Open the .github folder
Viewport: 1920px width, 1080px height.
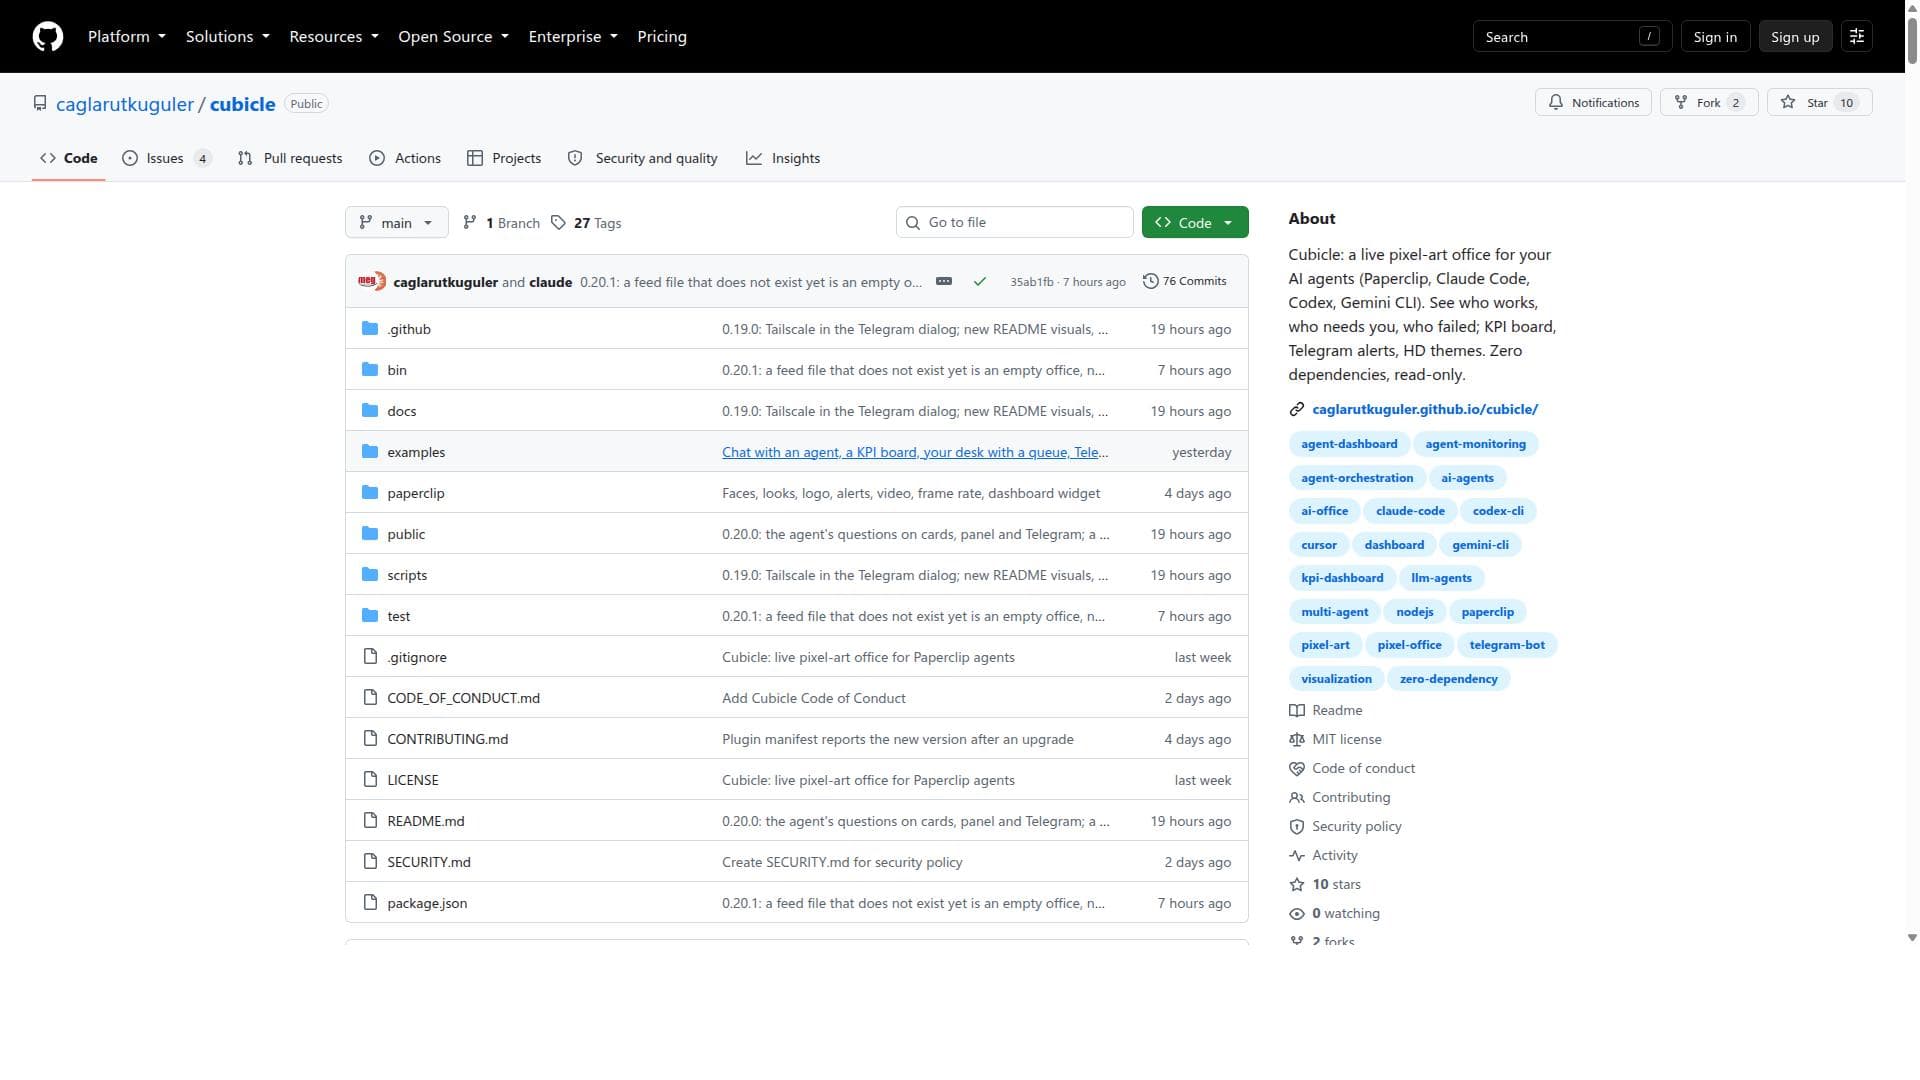pos(409,330)
